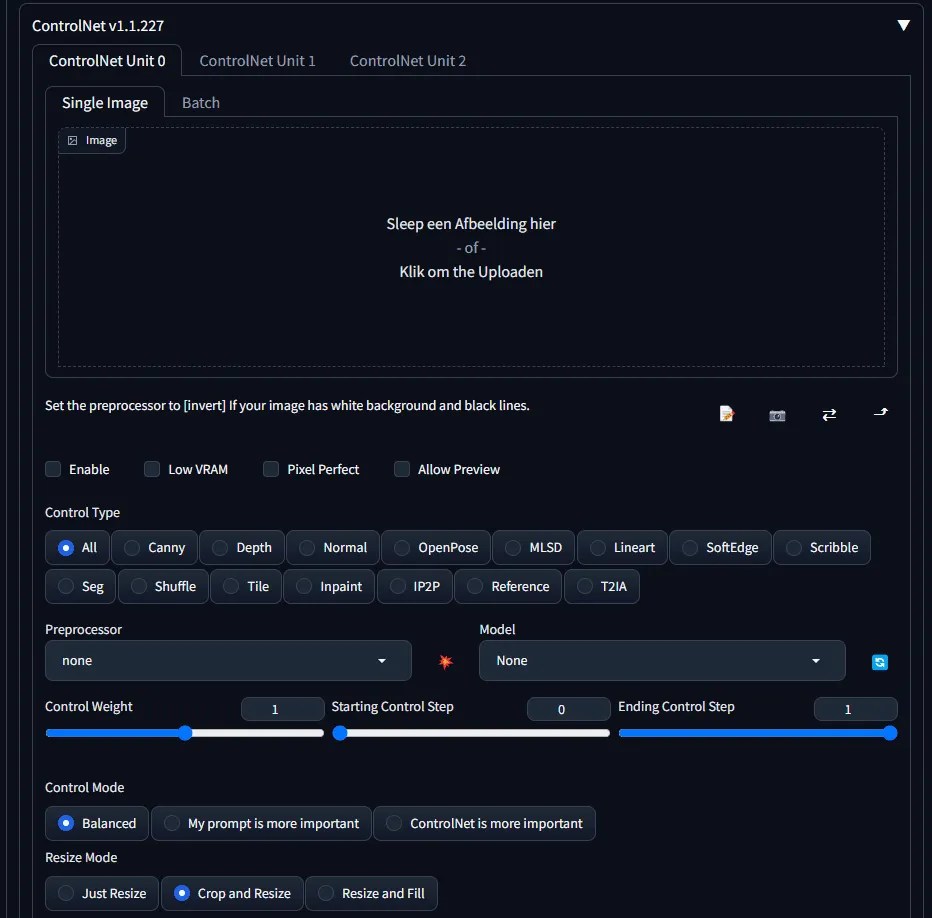Click the new canvas document icon

pyautogui.click(x=726, y=413)
